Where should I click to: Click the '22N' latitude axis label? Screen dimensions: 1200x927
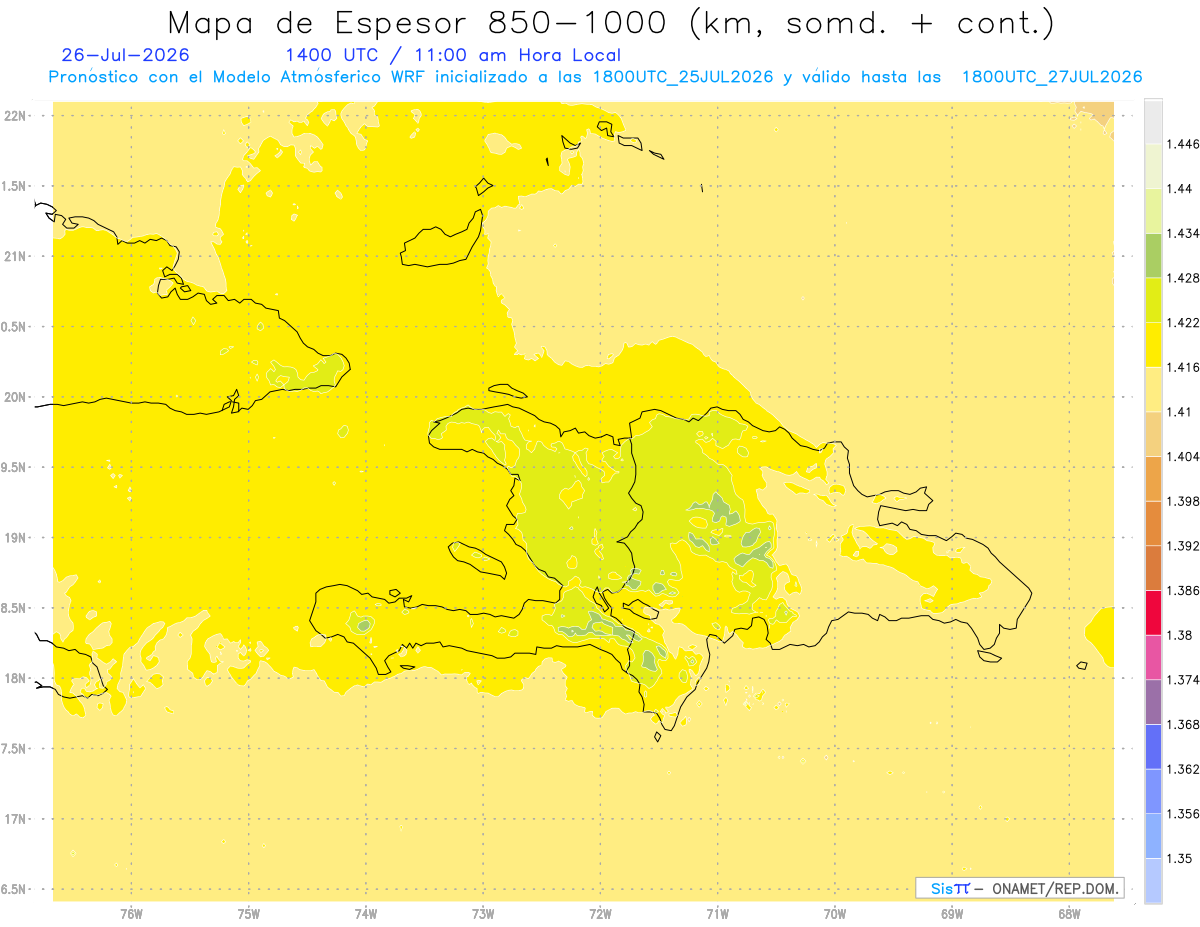pyautogui.click(x=15, y=116)
